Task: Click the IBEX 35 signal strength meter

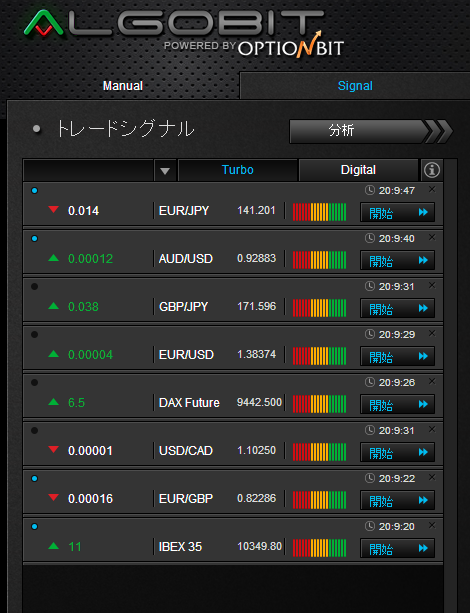Action: pyautogui.click(x=319, y=548)
